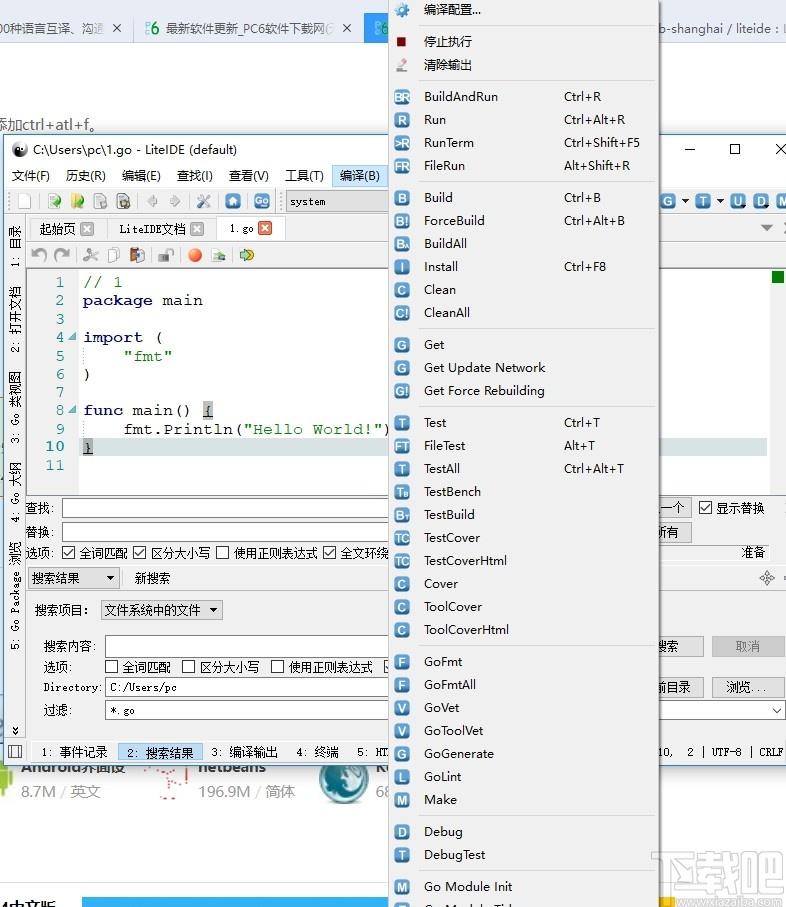Choose Get Update Network entry
786x907 pixels.
click(x=484, y=368)
